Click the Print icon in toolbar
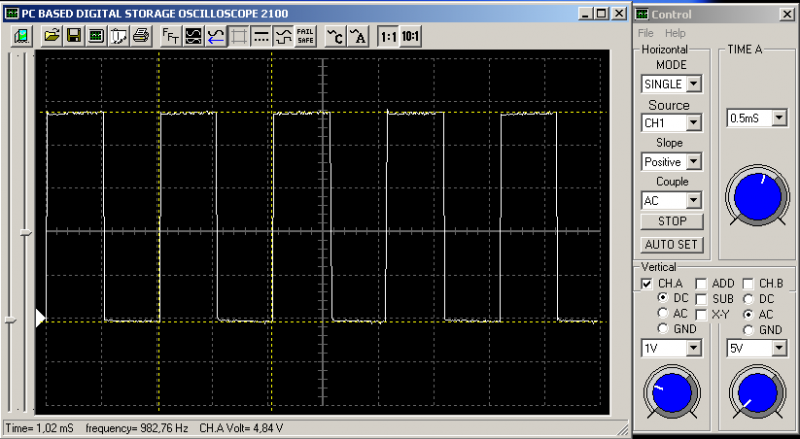800x439 pixels. [140, 36]
